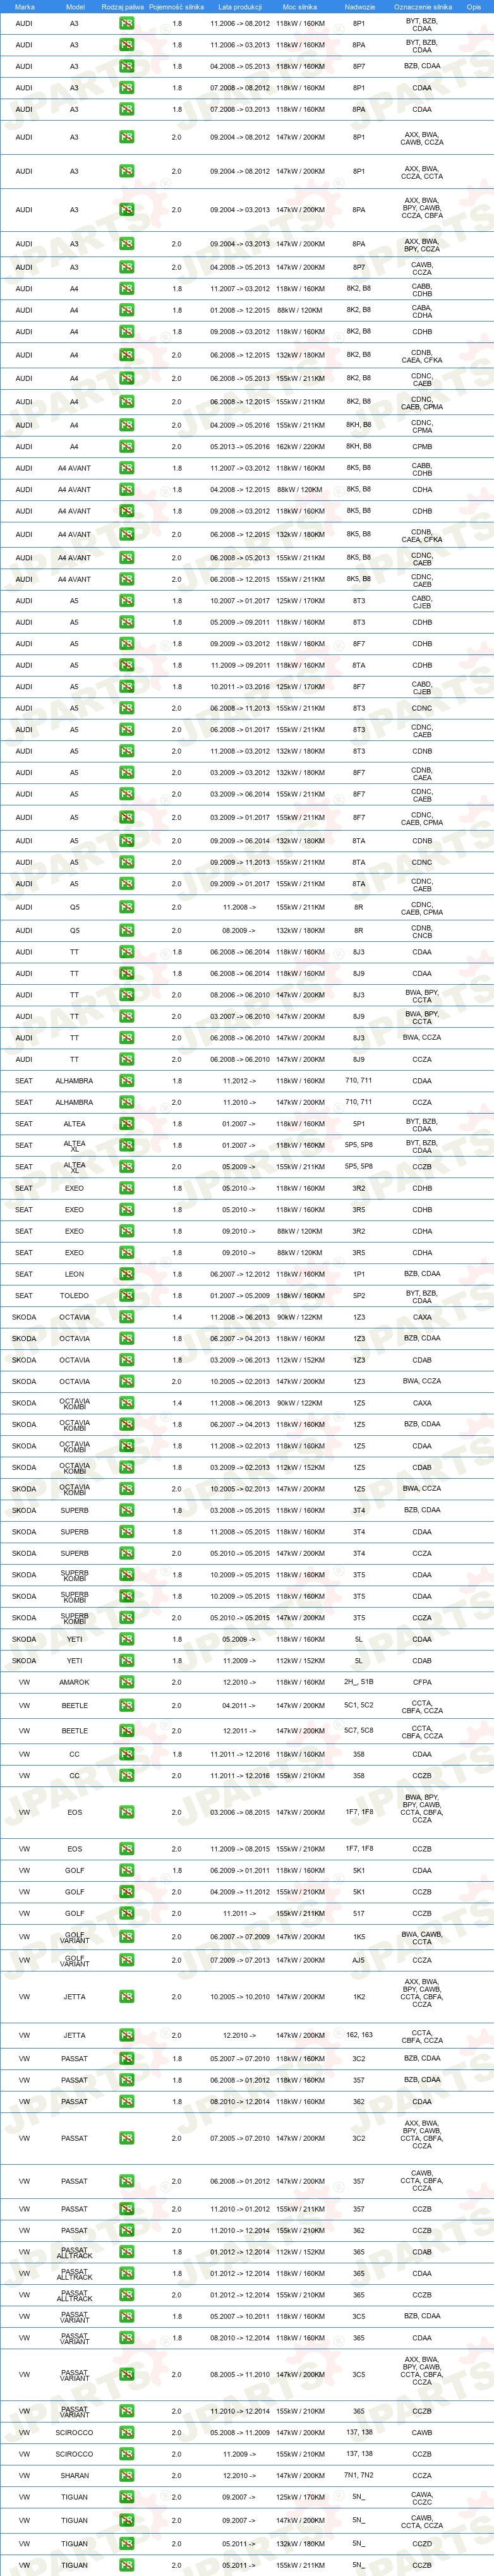Click the Oznaczenie silnika column header
Screen dimensions: 494x2576
[422, 7]
